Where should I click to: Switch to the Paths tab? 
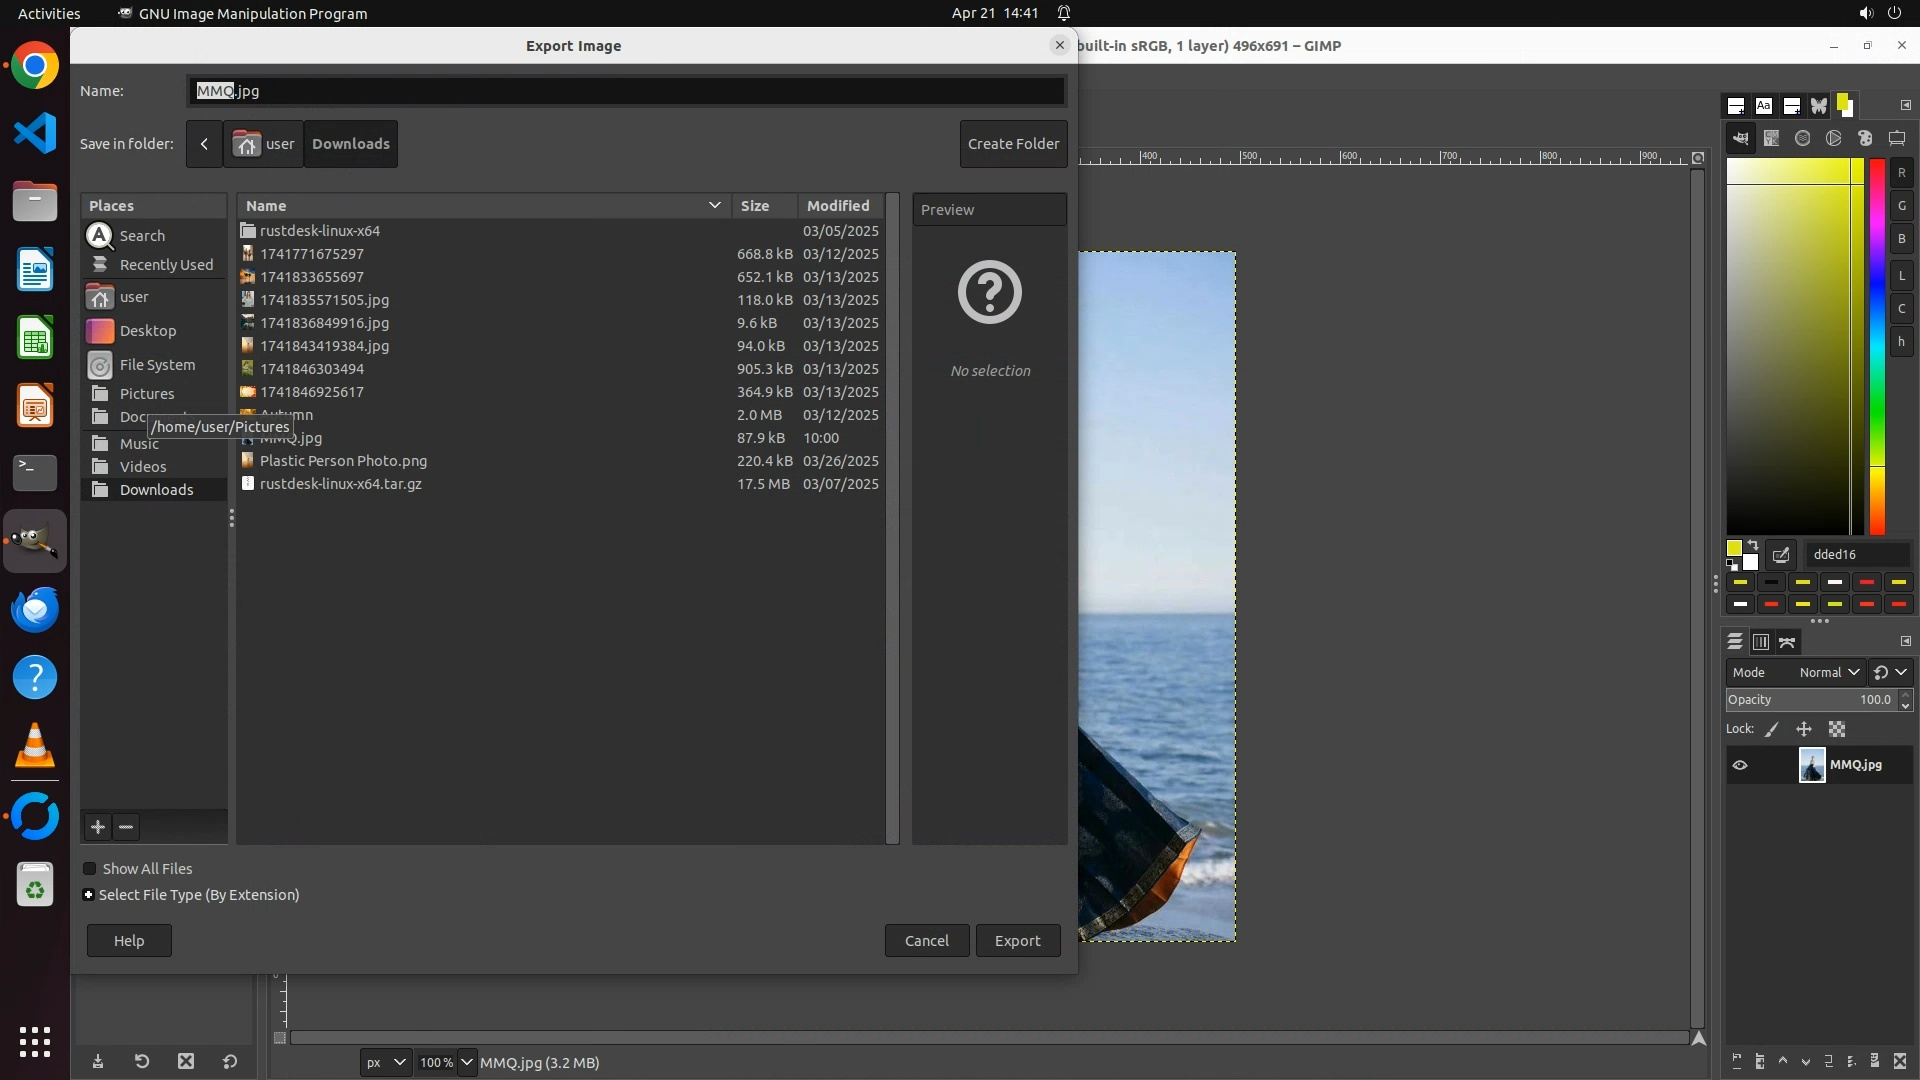point(1788,642)
